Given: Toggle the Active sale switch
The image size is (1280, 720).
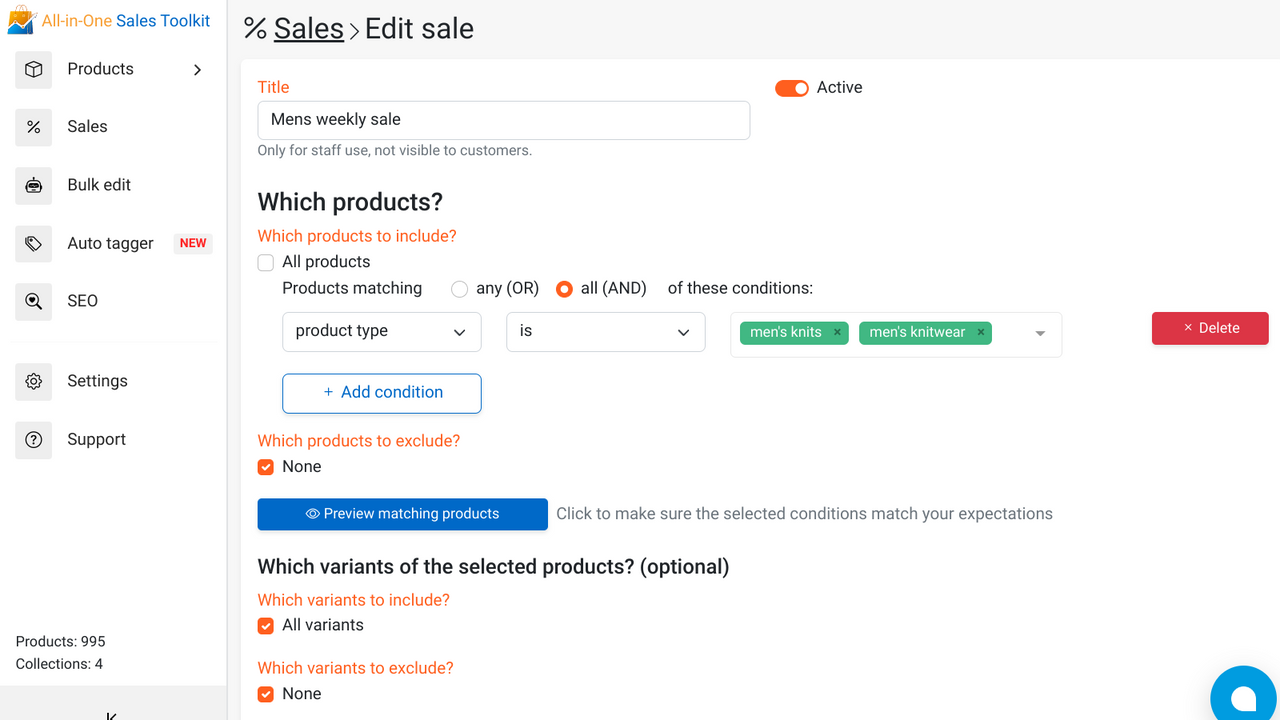Looking at the screenshot, I should (x=792, y=88).
